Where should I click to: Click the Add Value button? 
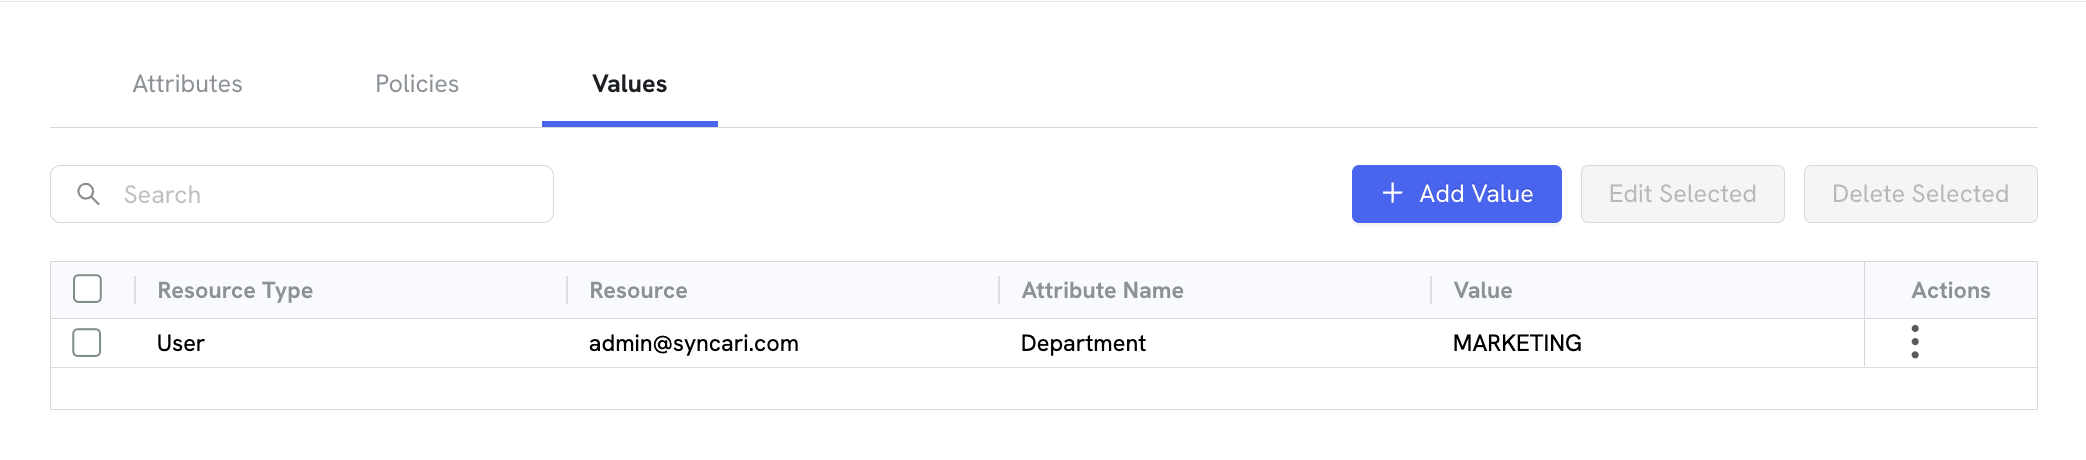pos(1457,194)
